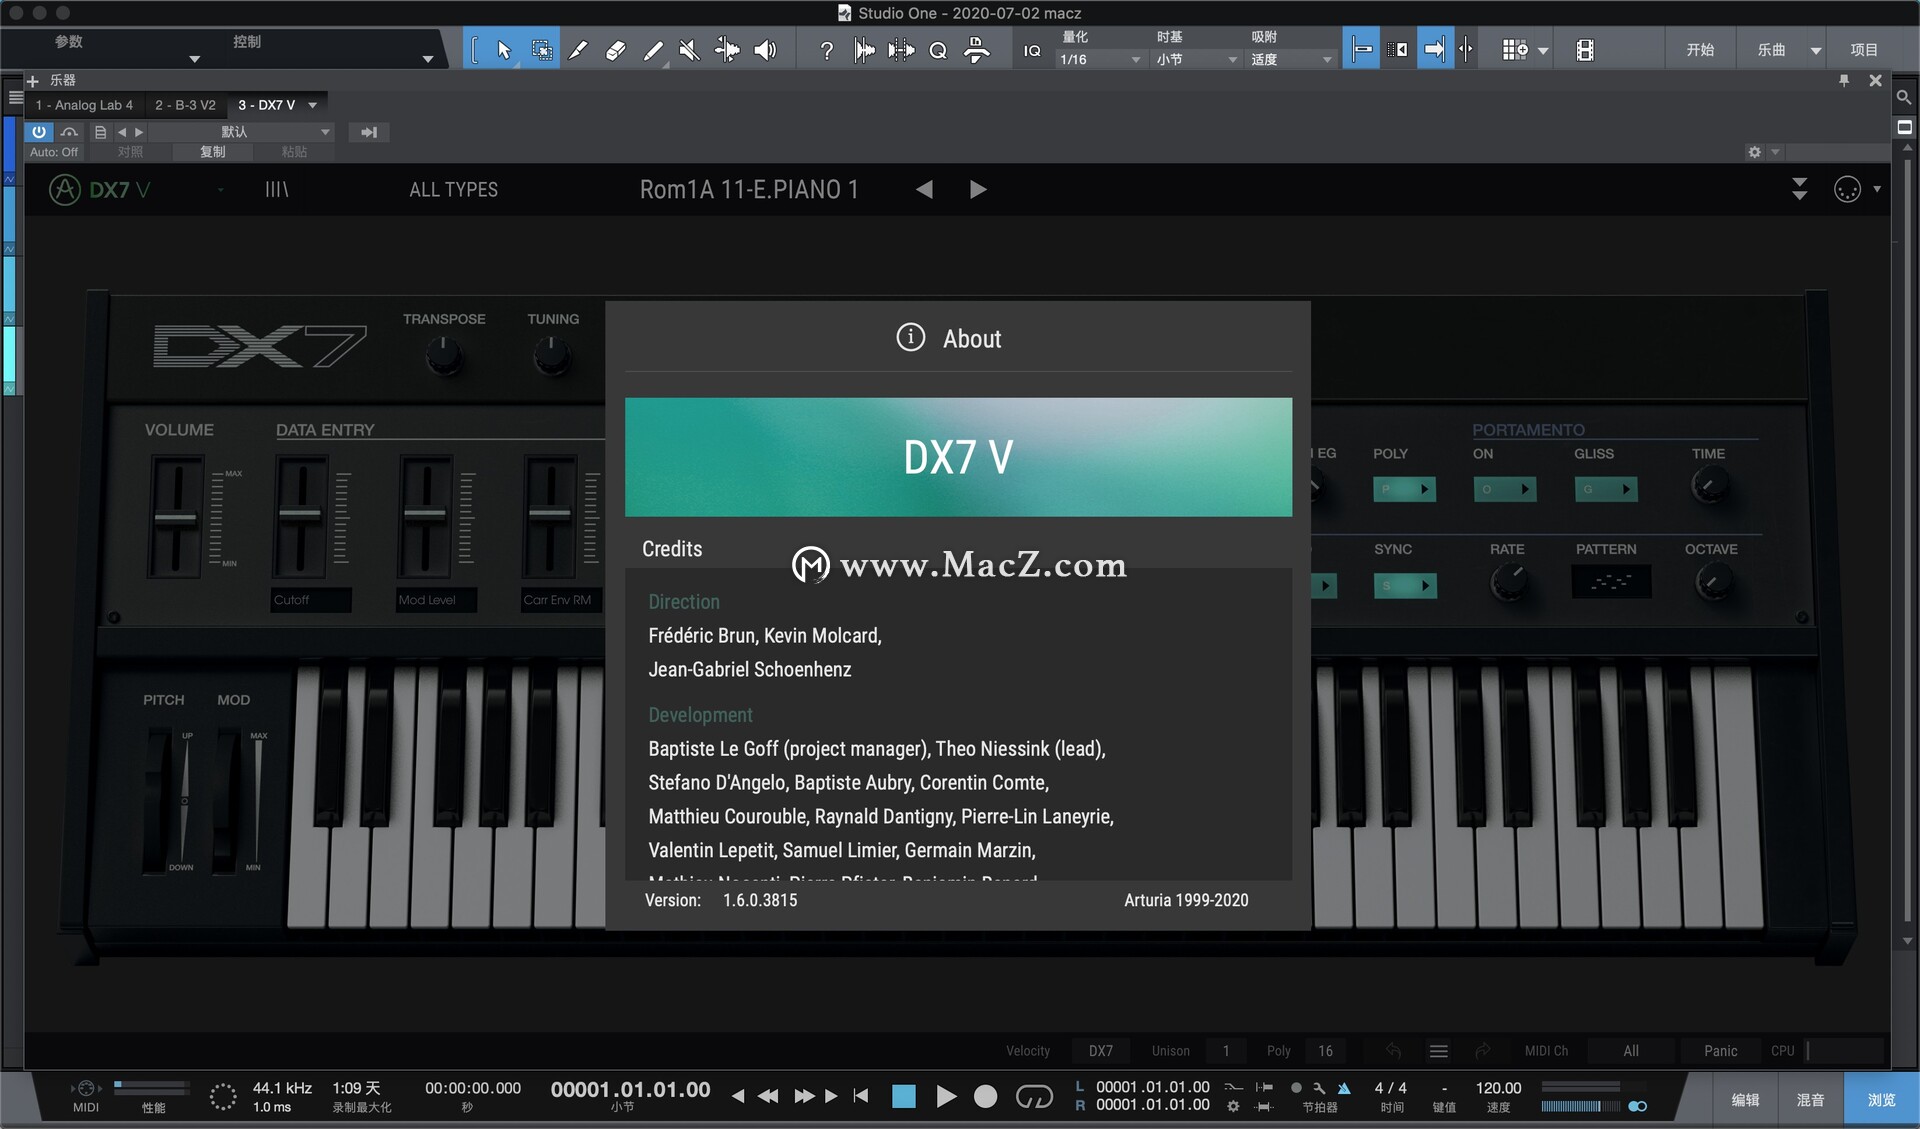Open the timebase 小节 dropdown

(x=1196, y=59)
